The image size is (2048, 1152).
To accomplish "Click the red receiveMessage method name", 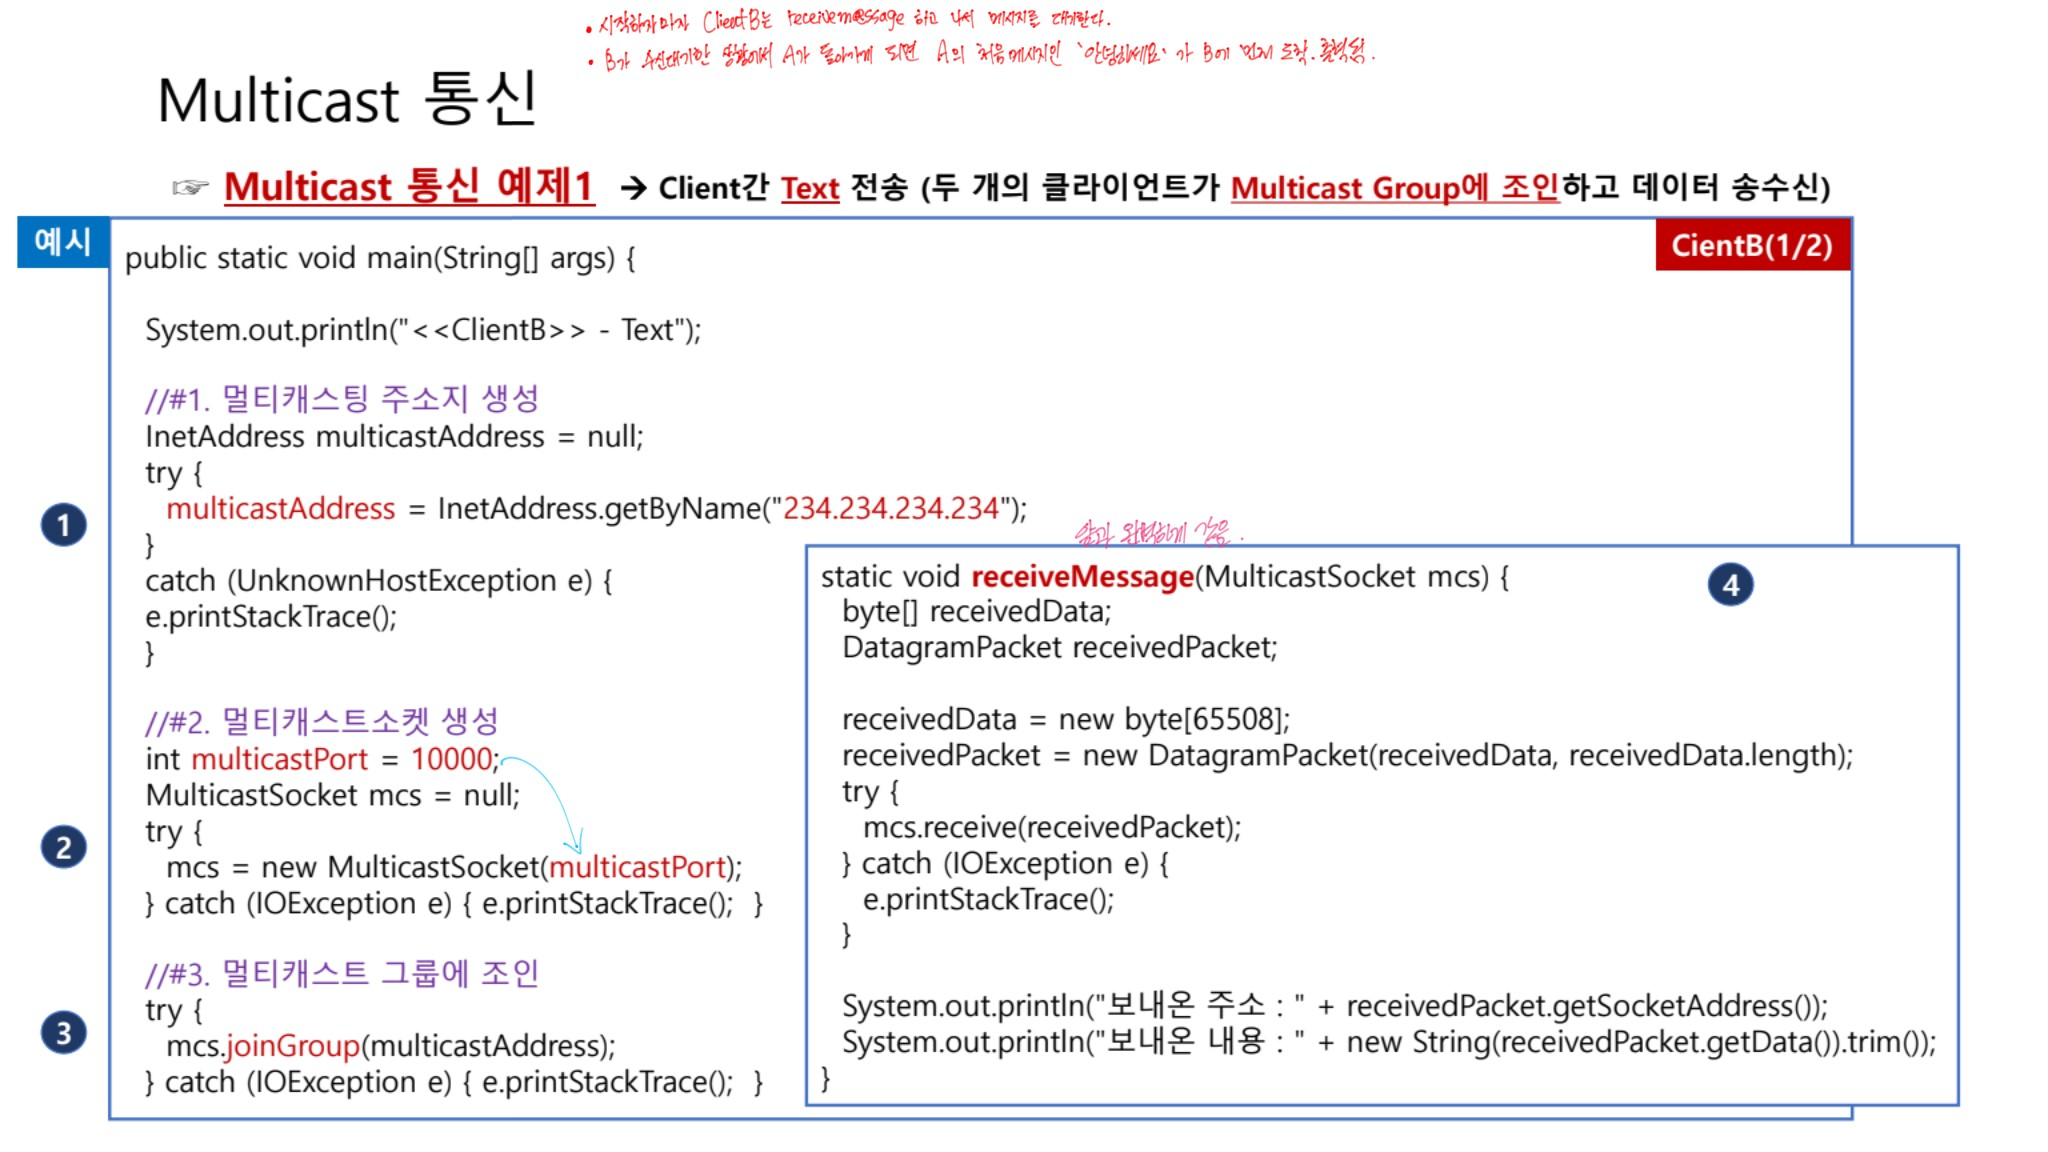I will (x=1082, y=577).
